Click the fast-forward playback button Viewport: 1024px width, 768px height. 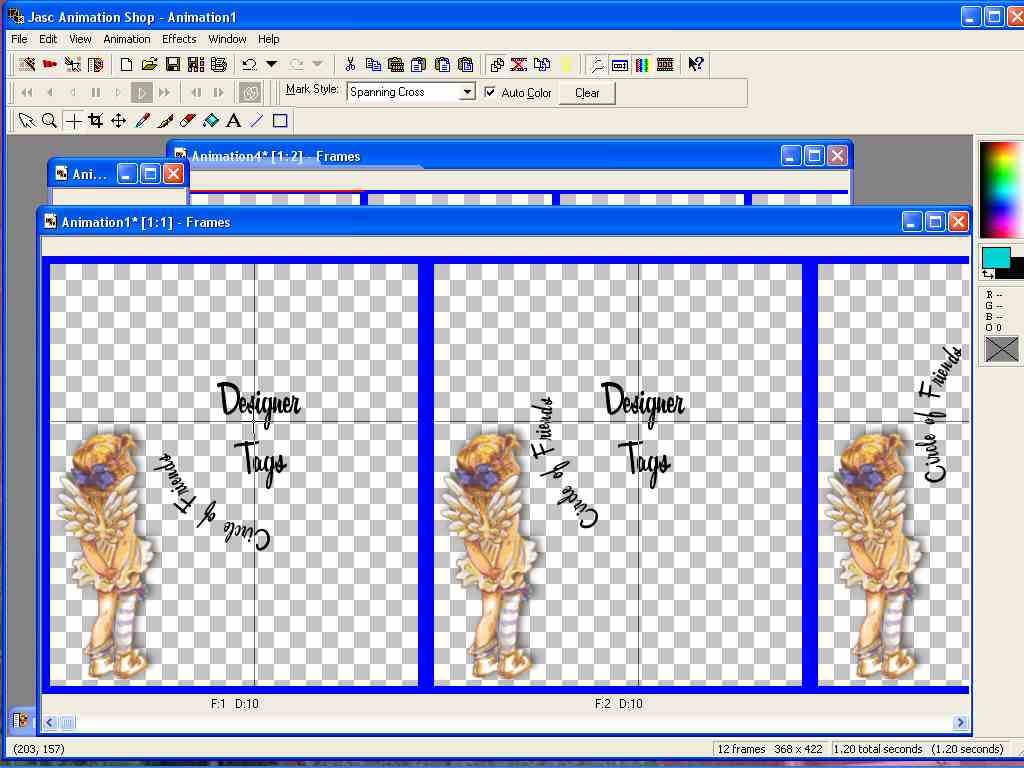pyautogui.click(x=165, y=93)
